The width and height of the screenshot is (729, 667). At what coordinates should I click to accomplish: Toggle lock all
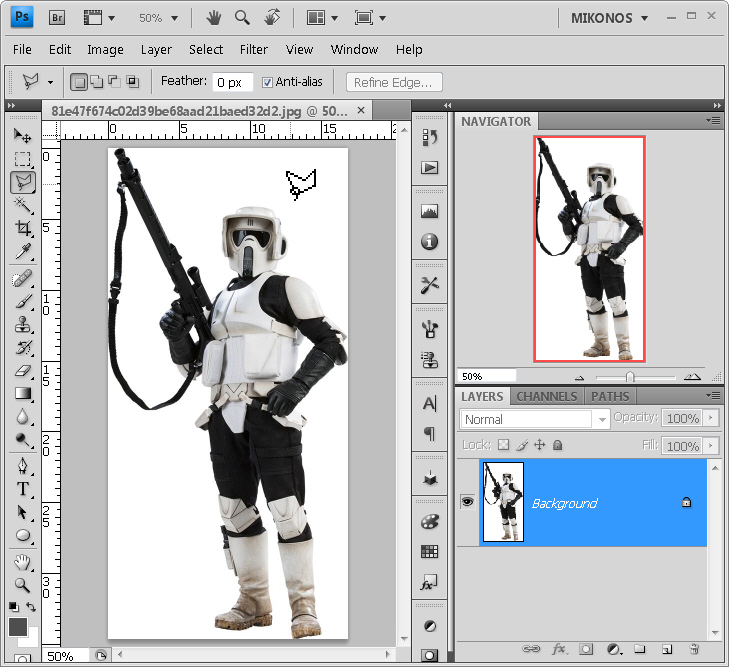[x=557, y=445]
